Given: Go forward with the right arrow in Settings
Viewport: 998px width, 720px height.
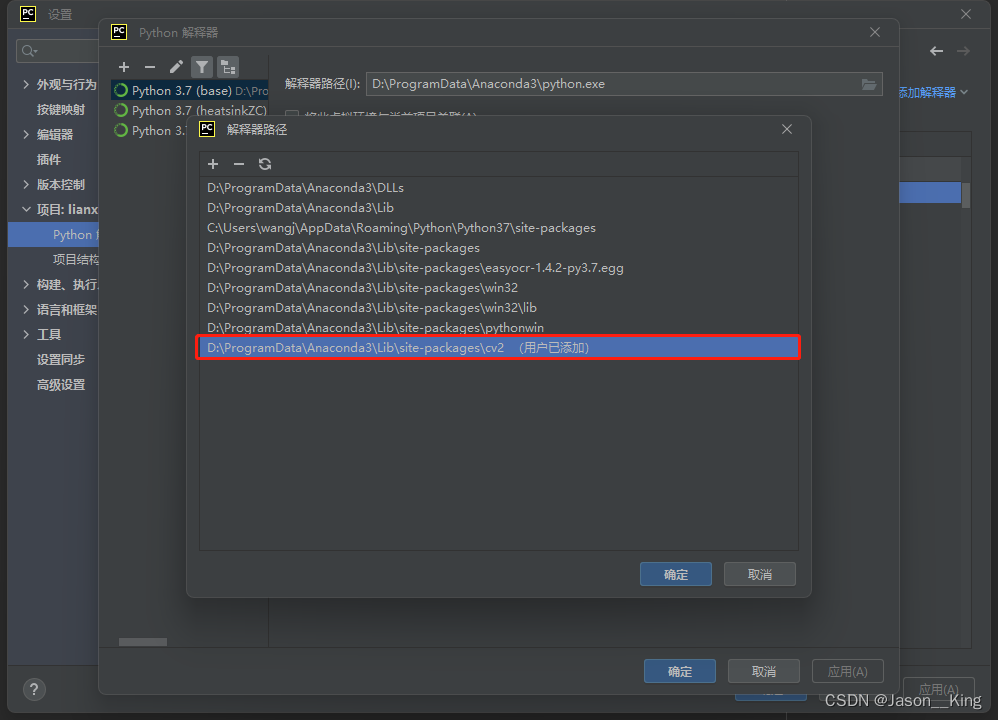Looking at the screenshot, I should coord(964,51).
